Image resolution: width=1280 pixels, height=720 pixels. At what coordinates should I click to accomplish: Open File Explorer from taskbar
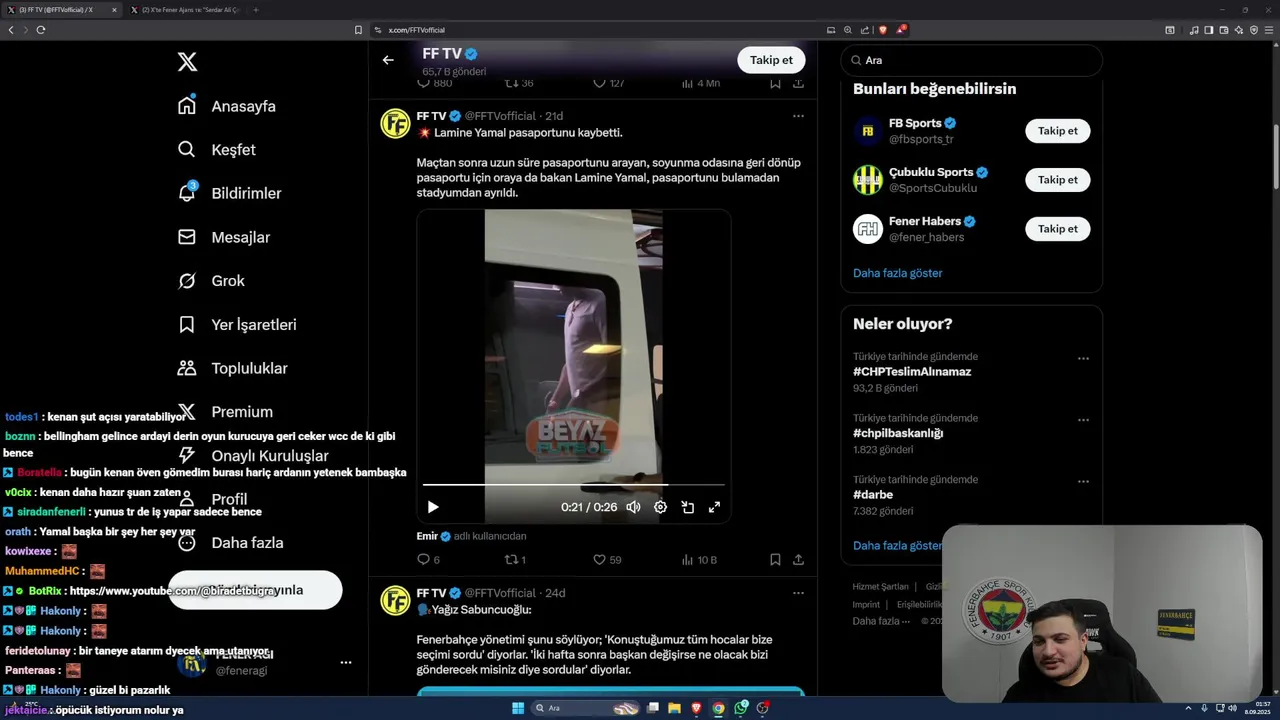click(x=674, y=708)
